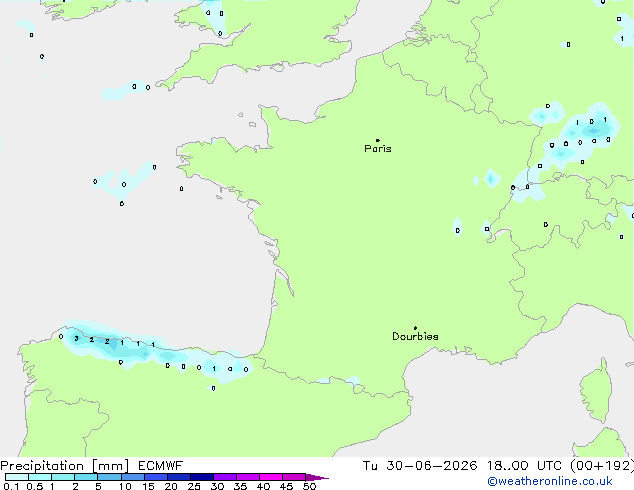Click the legend value 15
The width and height of the screenshot is (634, 490).
tap(148, 486)
